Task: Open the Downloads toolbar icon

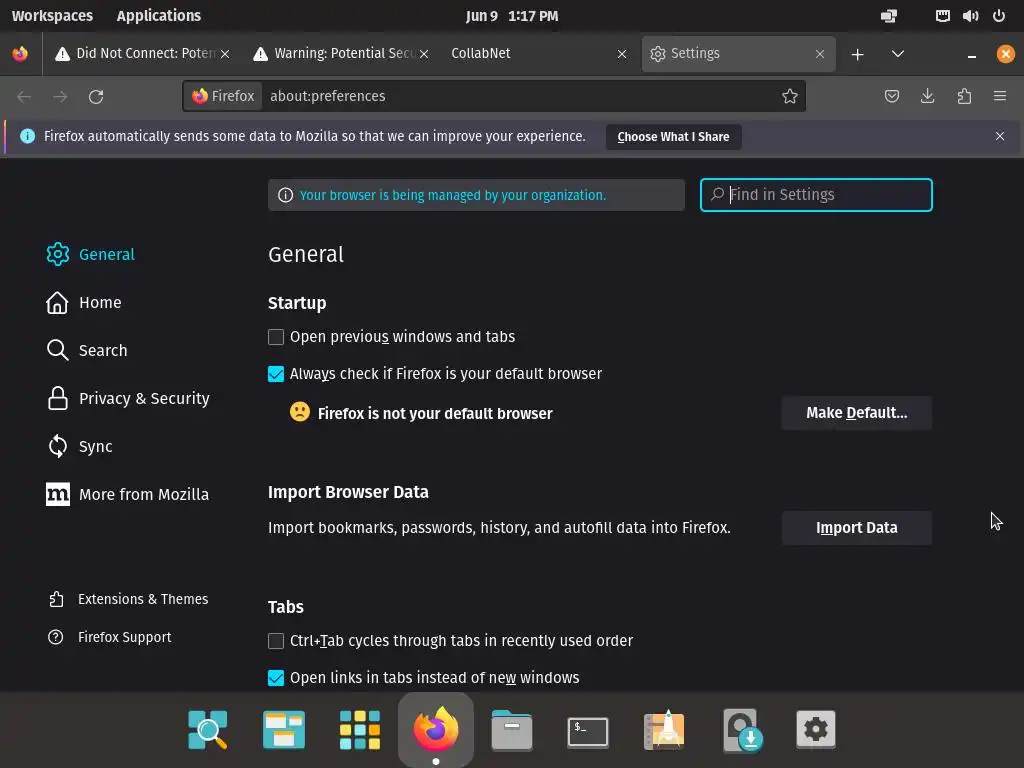Action: (x=928, y=96)
